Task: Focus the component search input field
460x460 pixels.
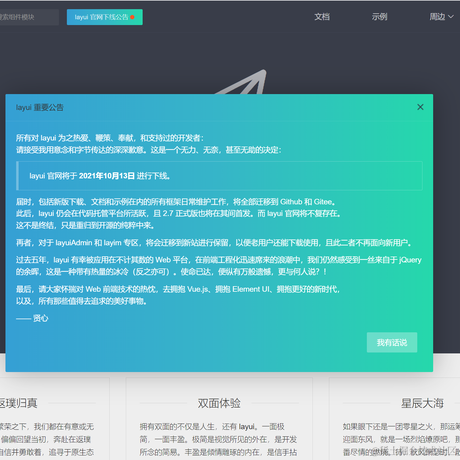Action: click(x=28, y=17)
